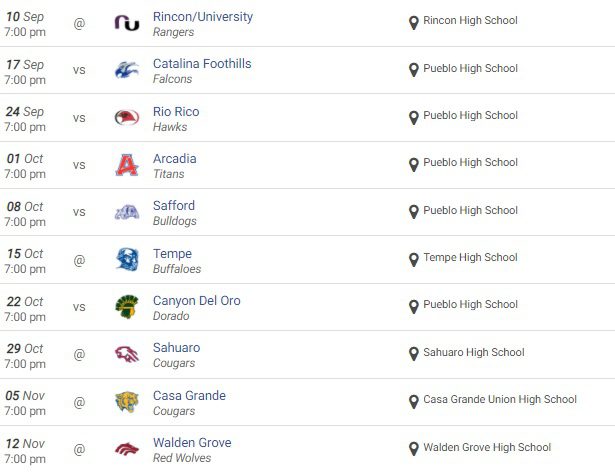Screen dimensions: 615x474
Task: Click the Safford Bulldogs team logo
Action: 127,212
